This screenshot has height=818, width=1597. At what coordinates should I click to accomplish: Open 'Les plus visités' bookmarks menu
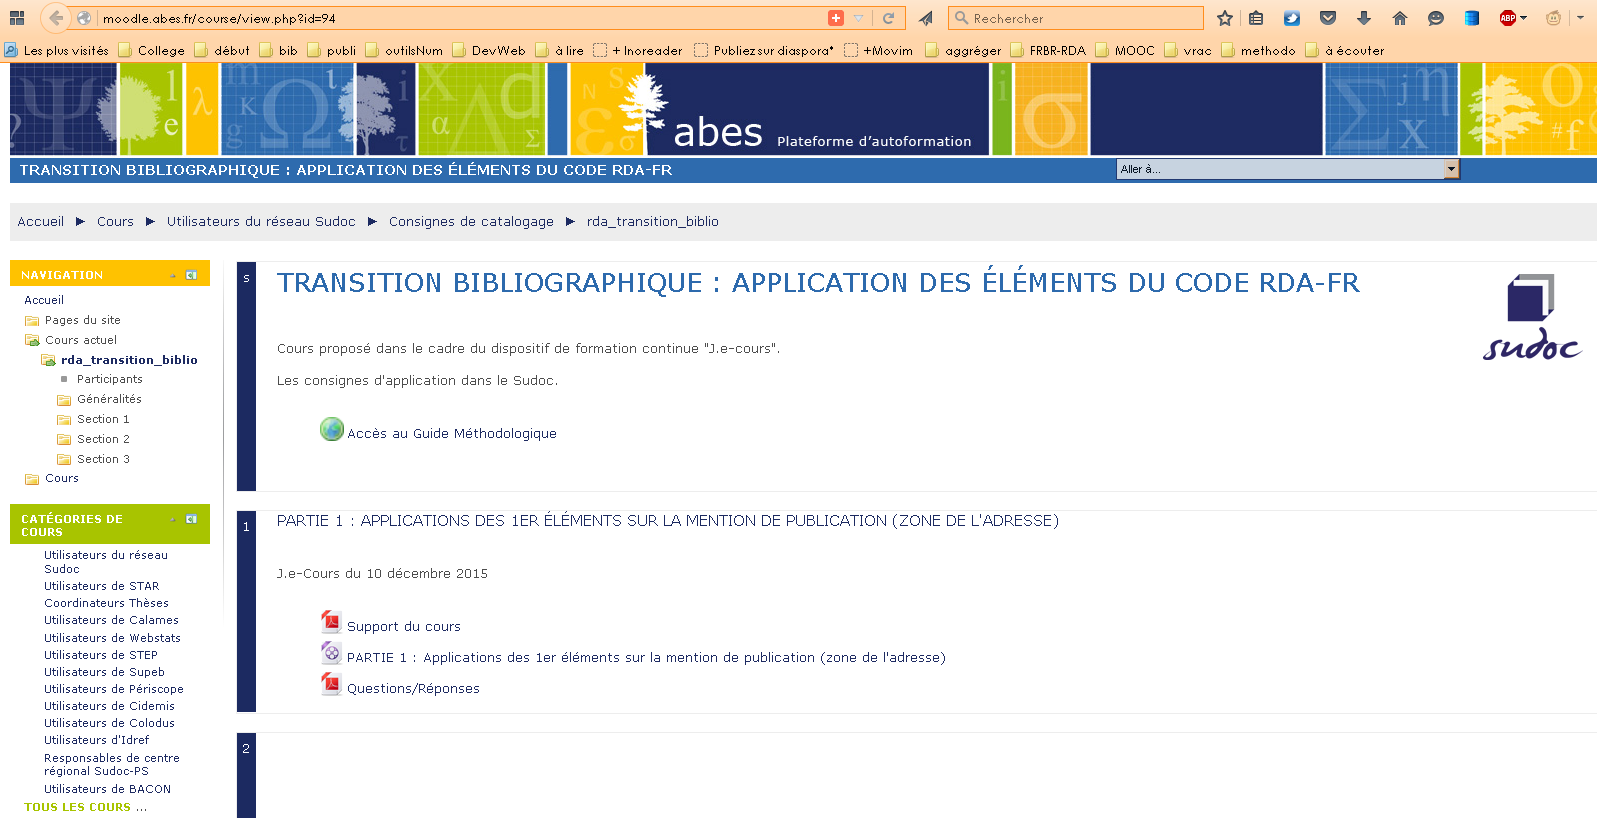click(x=57, y=50)
